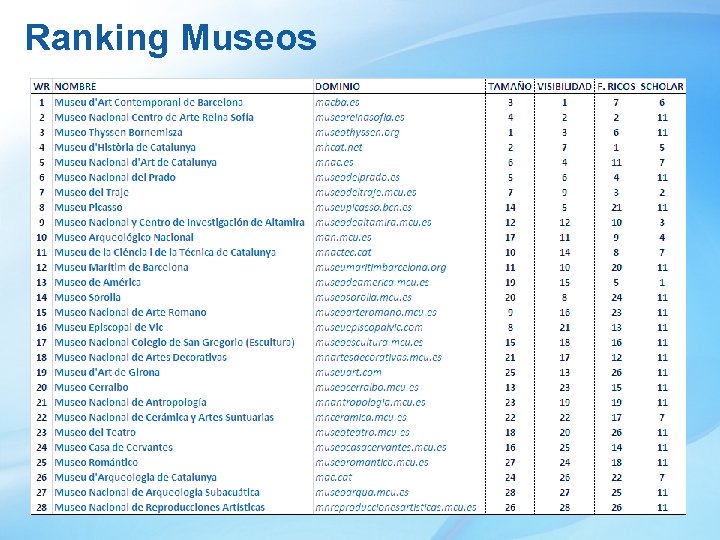The width and height of the screenshot is (720, 540).
Task: Click the museodelprado.es domain
Action: (x=357, y=178)
